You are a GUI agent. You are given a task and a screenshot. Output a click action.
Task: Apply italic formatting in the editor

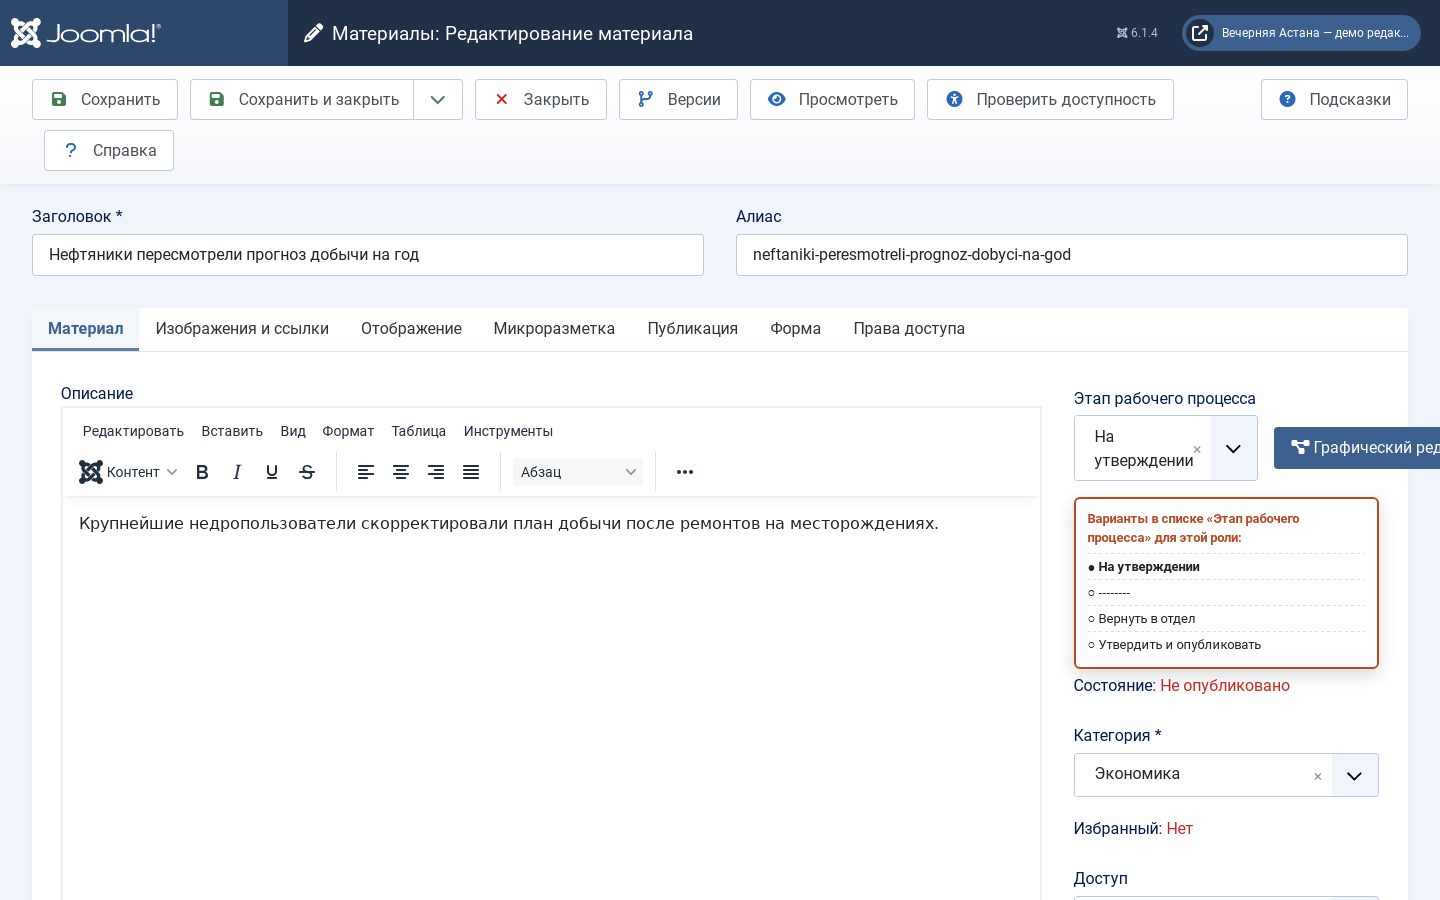[237, 472]
